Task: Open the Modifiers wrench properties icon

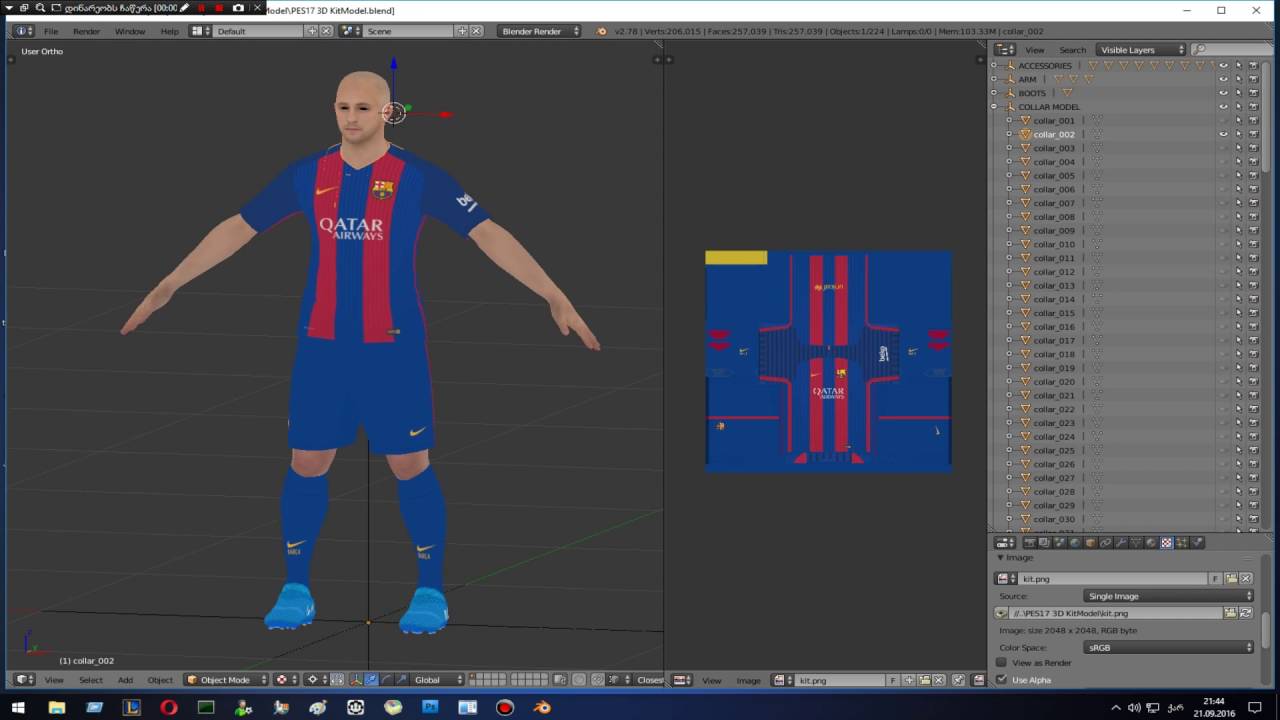Action: point(1121,543)
